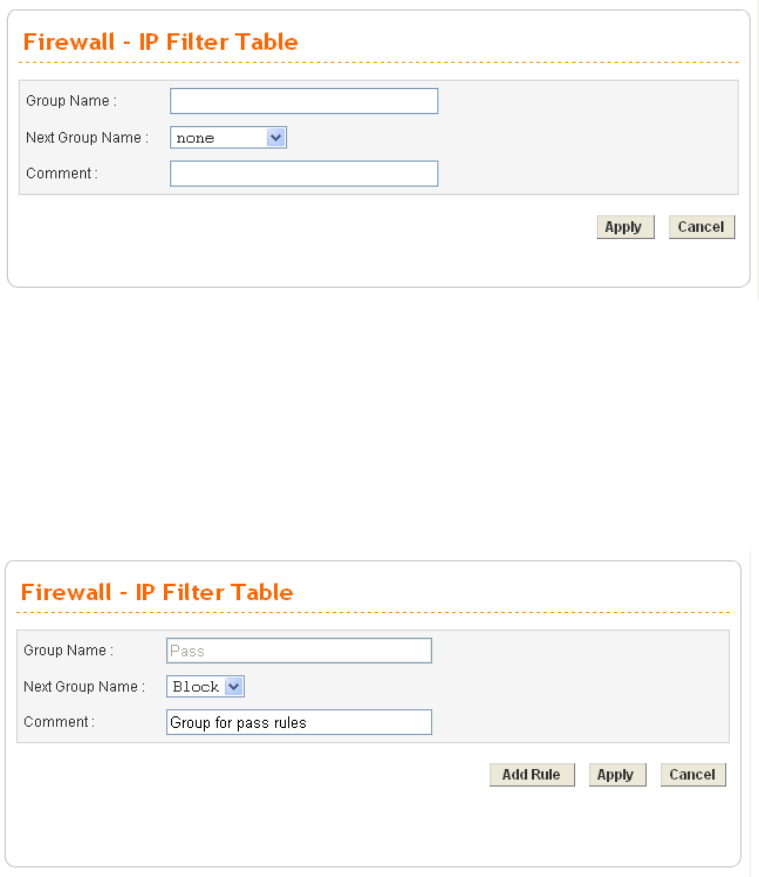Click Comment label beside Group for pass rules
Image resolution: width=759 pixels, height=877 pixels.
(x=59, y=722)
